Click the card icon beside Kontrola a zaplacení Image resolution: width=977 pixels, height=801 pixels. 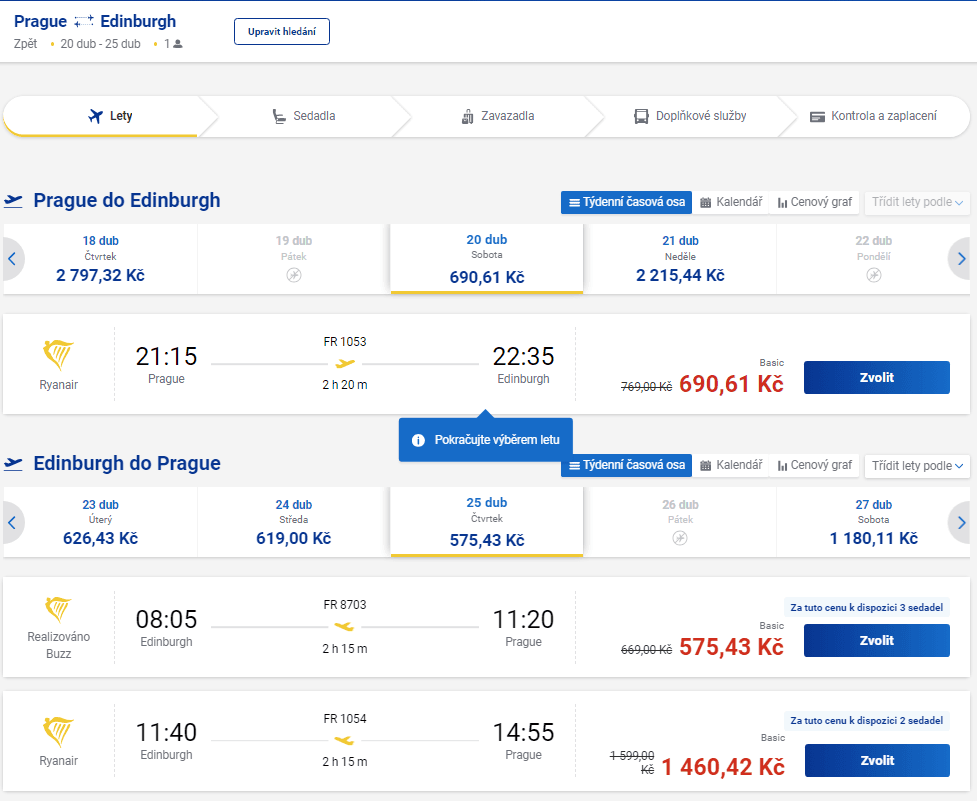(x=817, y=116)
